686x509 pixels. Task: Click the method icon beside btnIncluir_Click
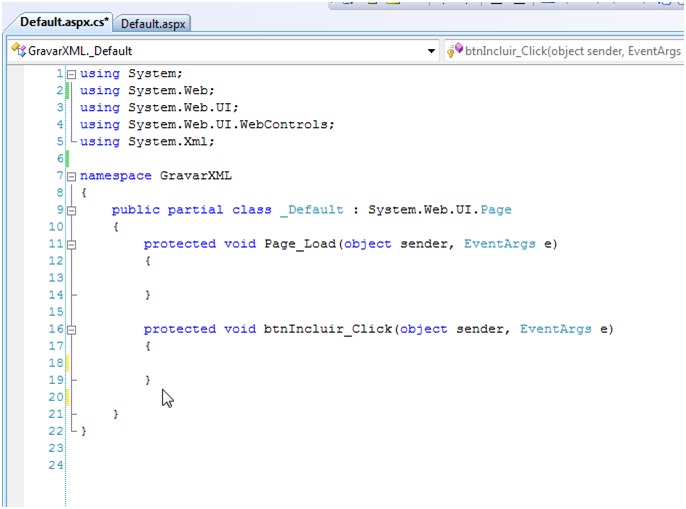(455, 50)
